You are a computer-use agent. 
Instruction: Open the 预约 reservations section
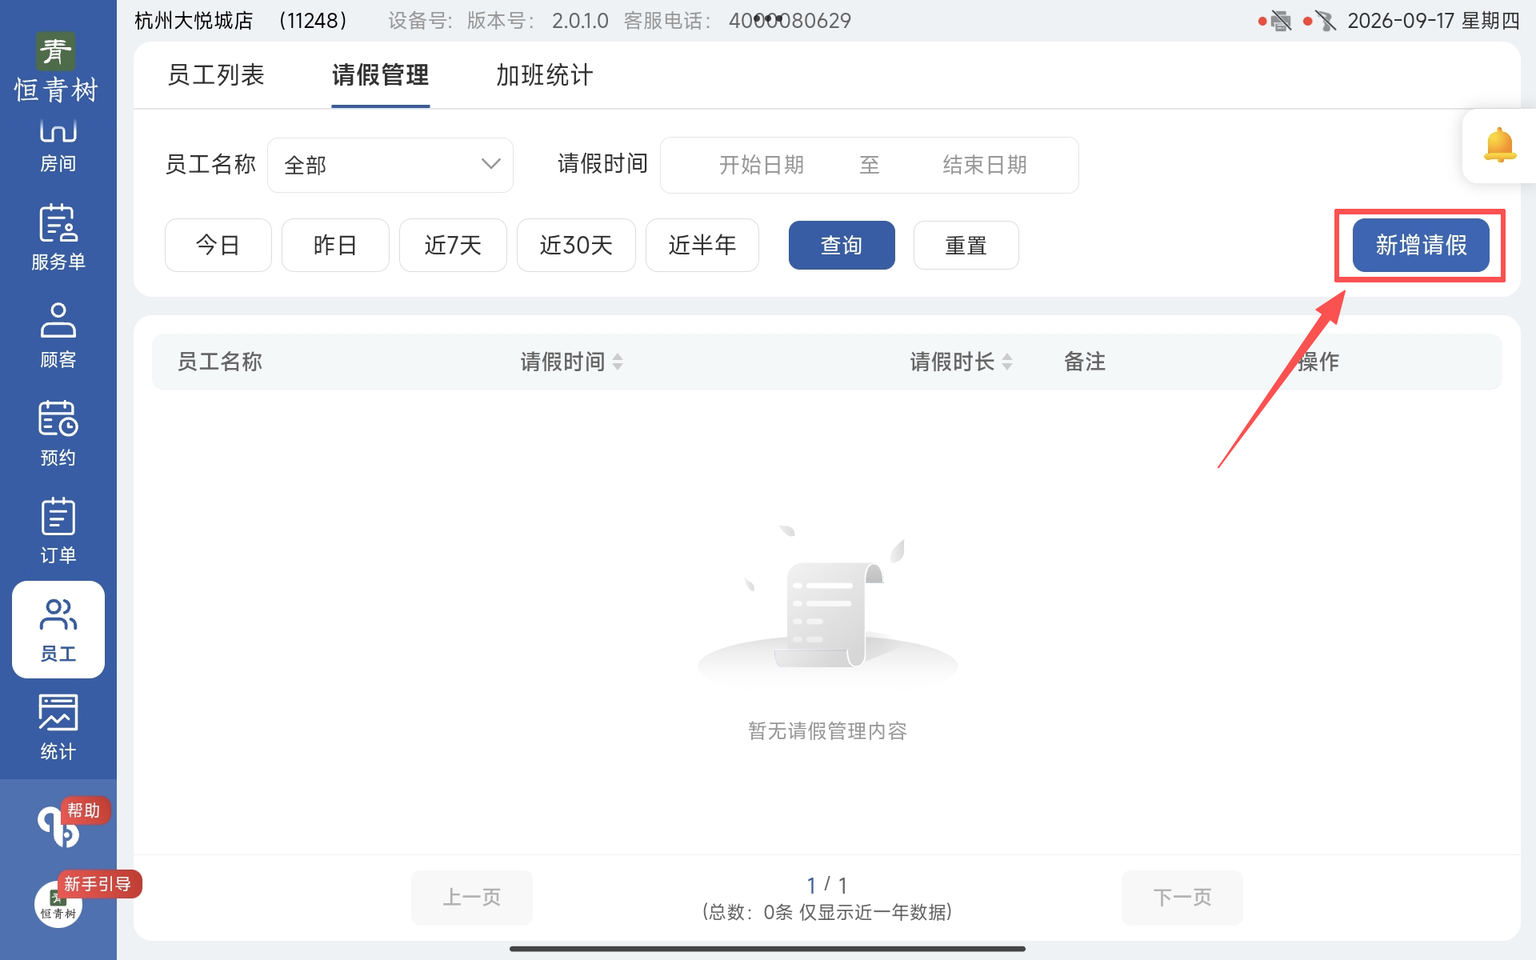coord(58,434)
